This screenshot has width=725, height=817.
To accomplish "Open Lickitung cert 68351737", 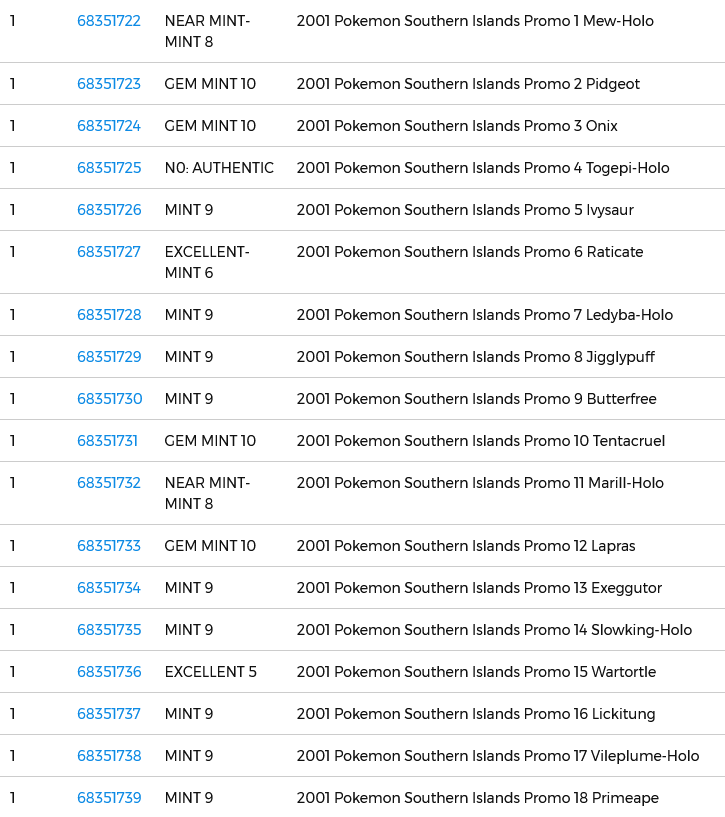I will pyautogui.click(x=109, y=714).
